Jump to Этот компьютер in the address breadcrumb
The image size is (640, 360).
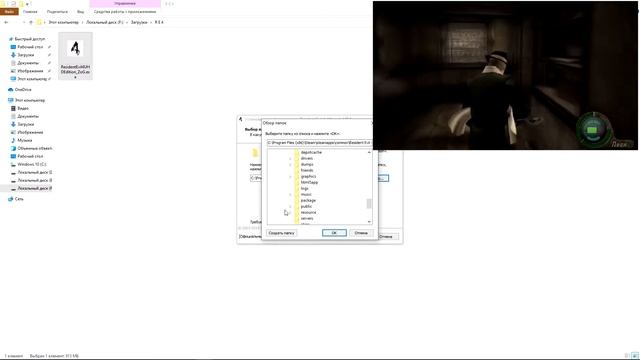tap(64, 22)
